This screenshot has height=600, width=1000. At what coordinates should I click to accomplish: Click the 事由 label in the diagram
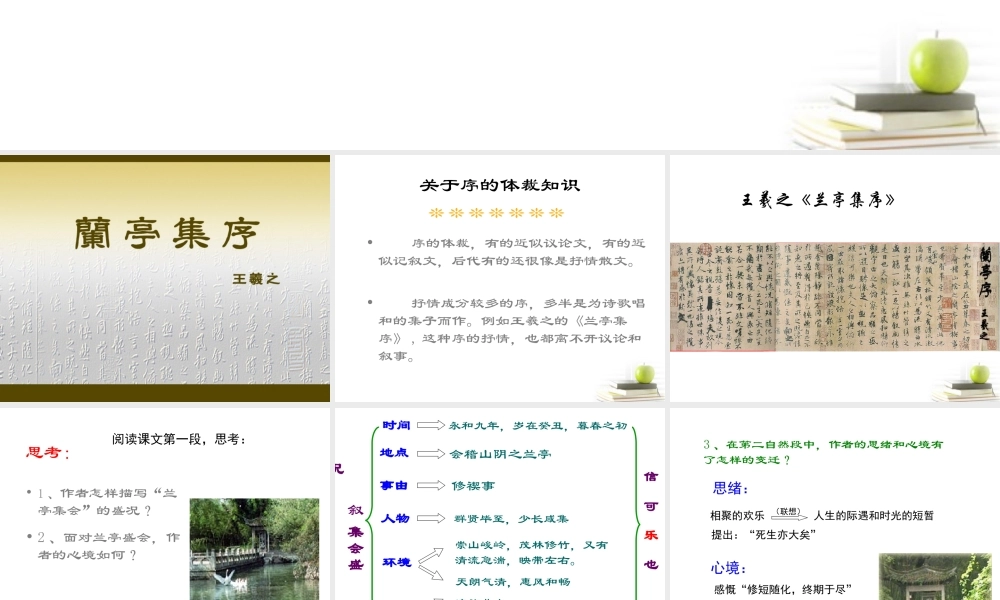coord(394,486)
